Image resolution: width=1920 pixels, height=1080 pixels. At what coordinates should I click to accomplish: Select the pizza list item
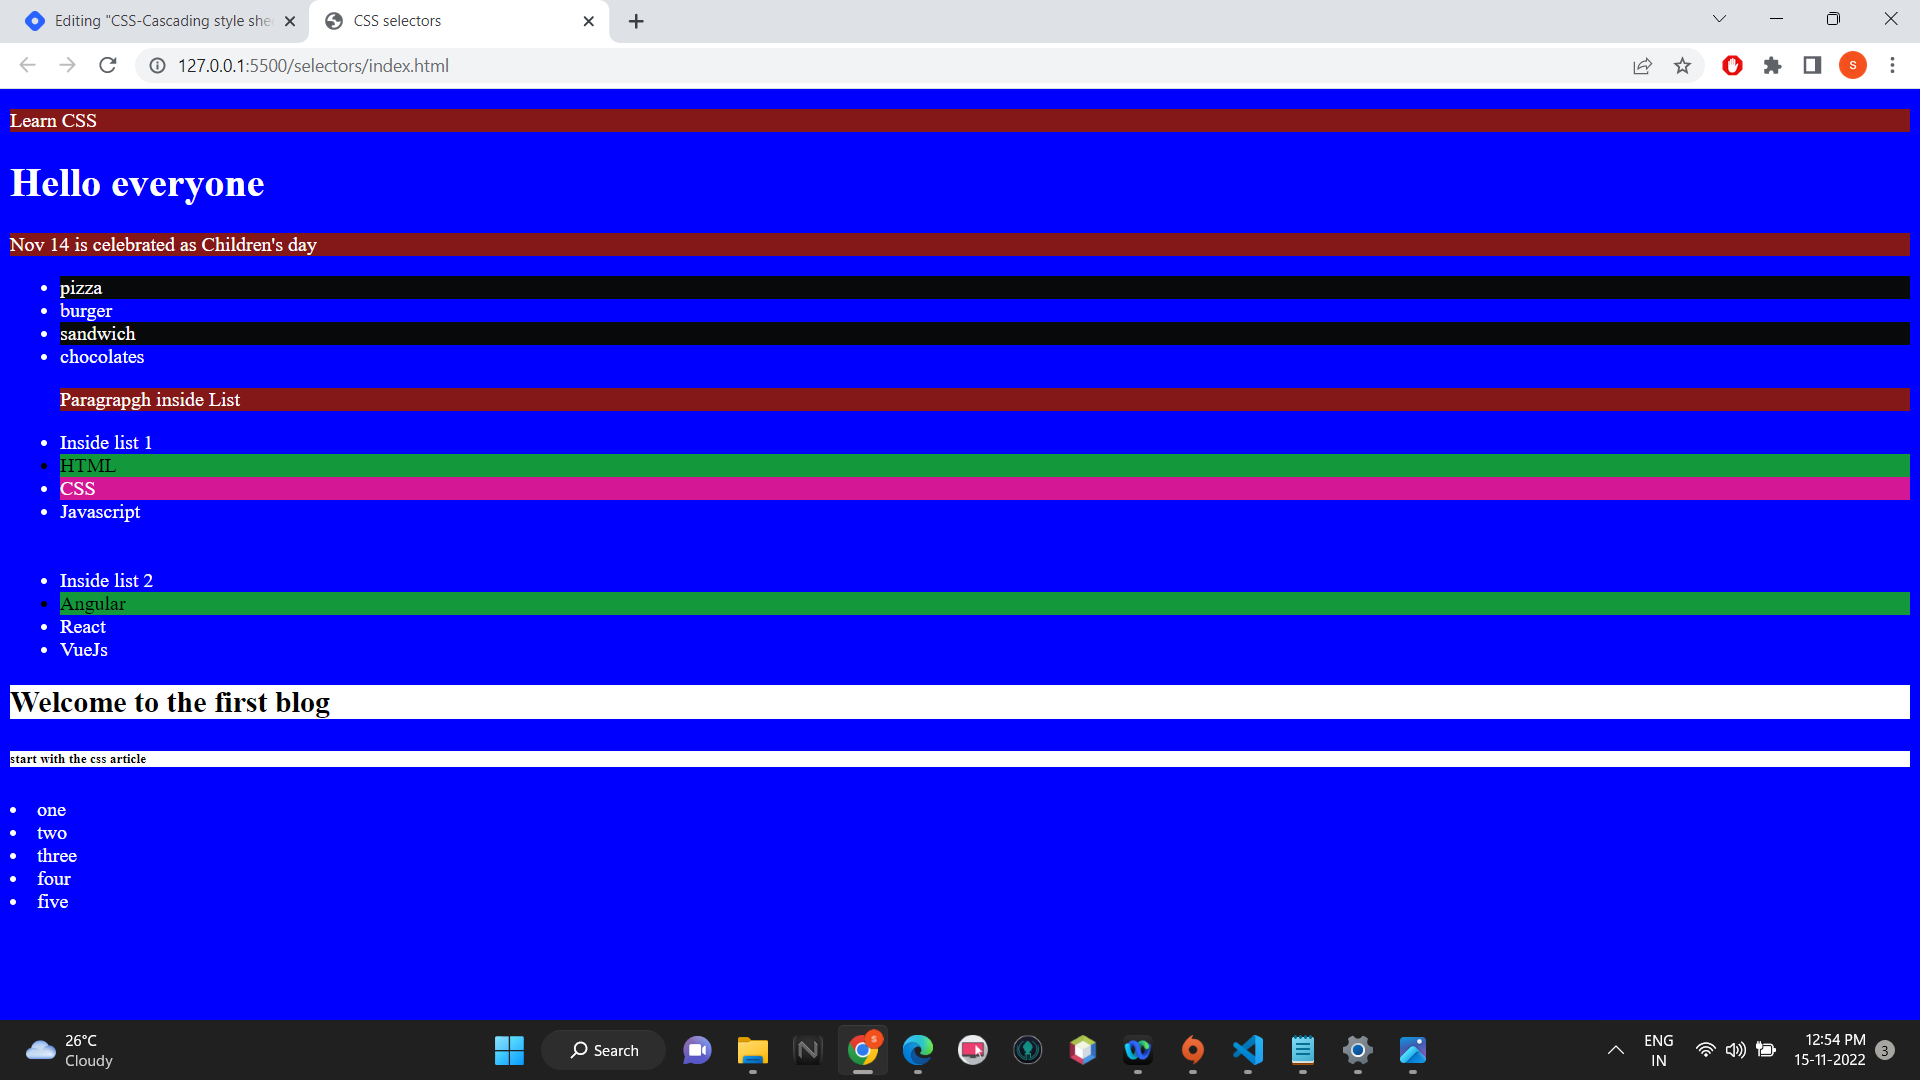tap(984, 288)
